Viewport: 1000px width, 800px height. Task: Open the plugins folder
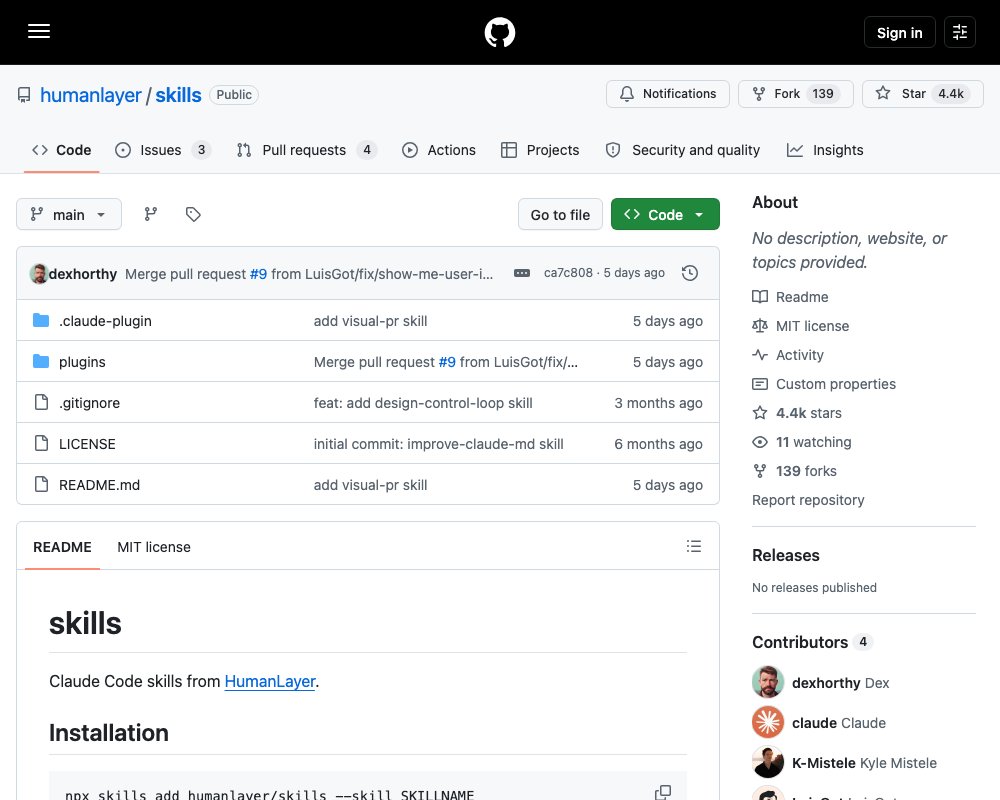[x=82, y=362]
